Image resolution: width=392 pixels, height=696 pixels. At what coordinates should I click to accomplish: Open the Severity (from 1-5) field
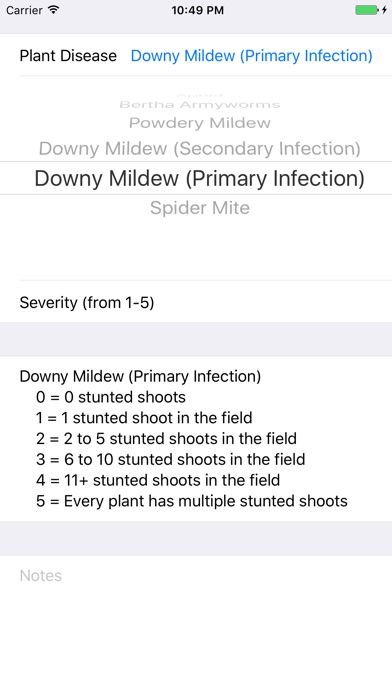196,303
